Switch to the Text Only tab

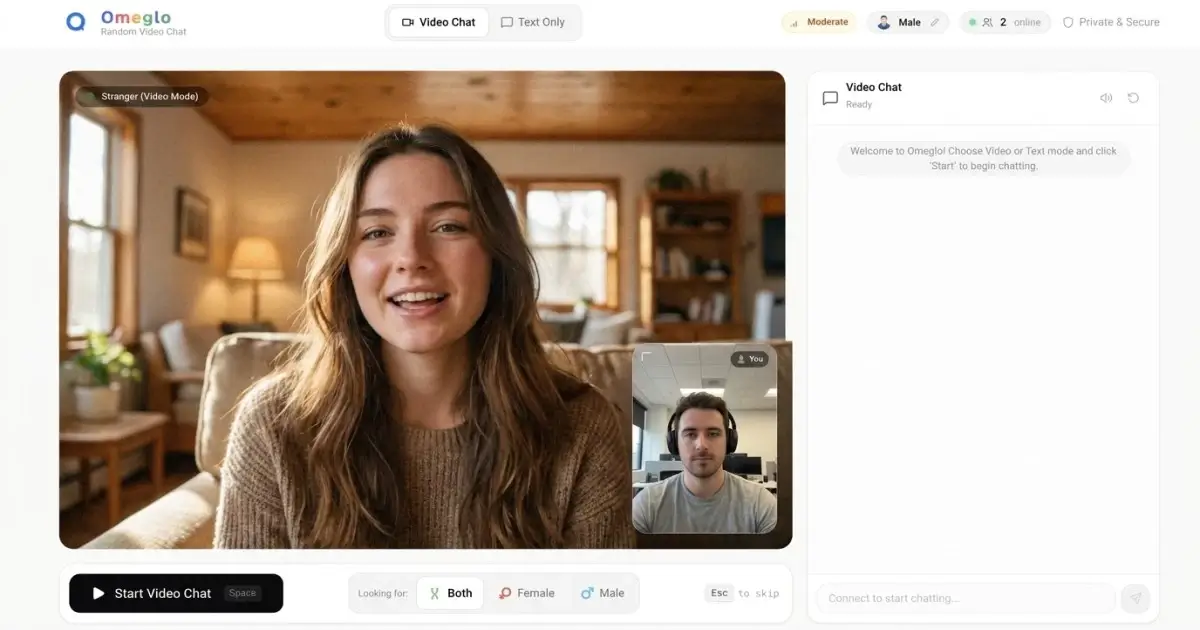click(x=533, y=22)
